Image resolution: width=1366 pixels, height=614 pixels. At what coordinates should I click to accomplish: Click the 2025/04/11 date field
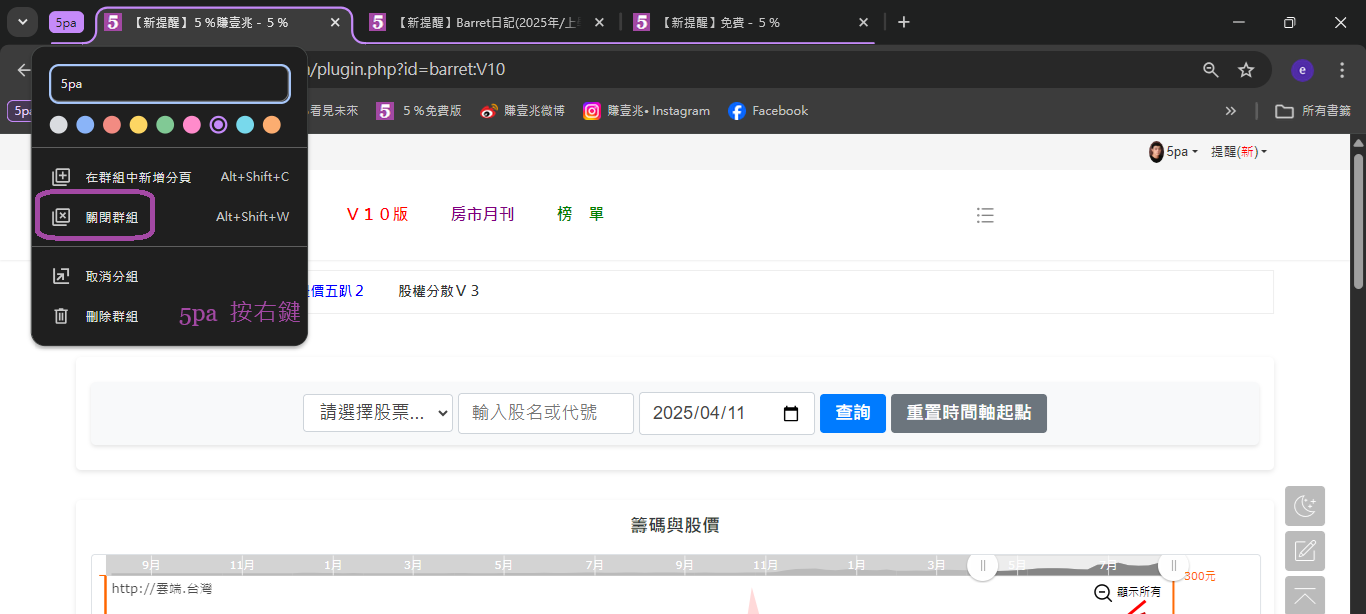(x=727, y=413)
